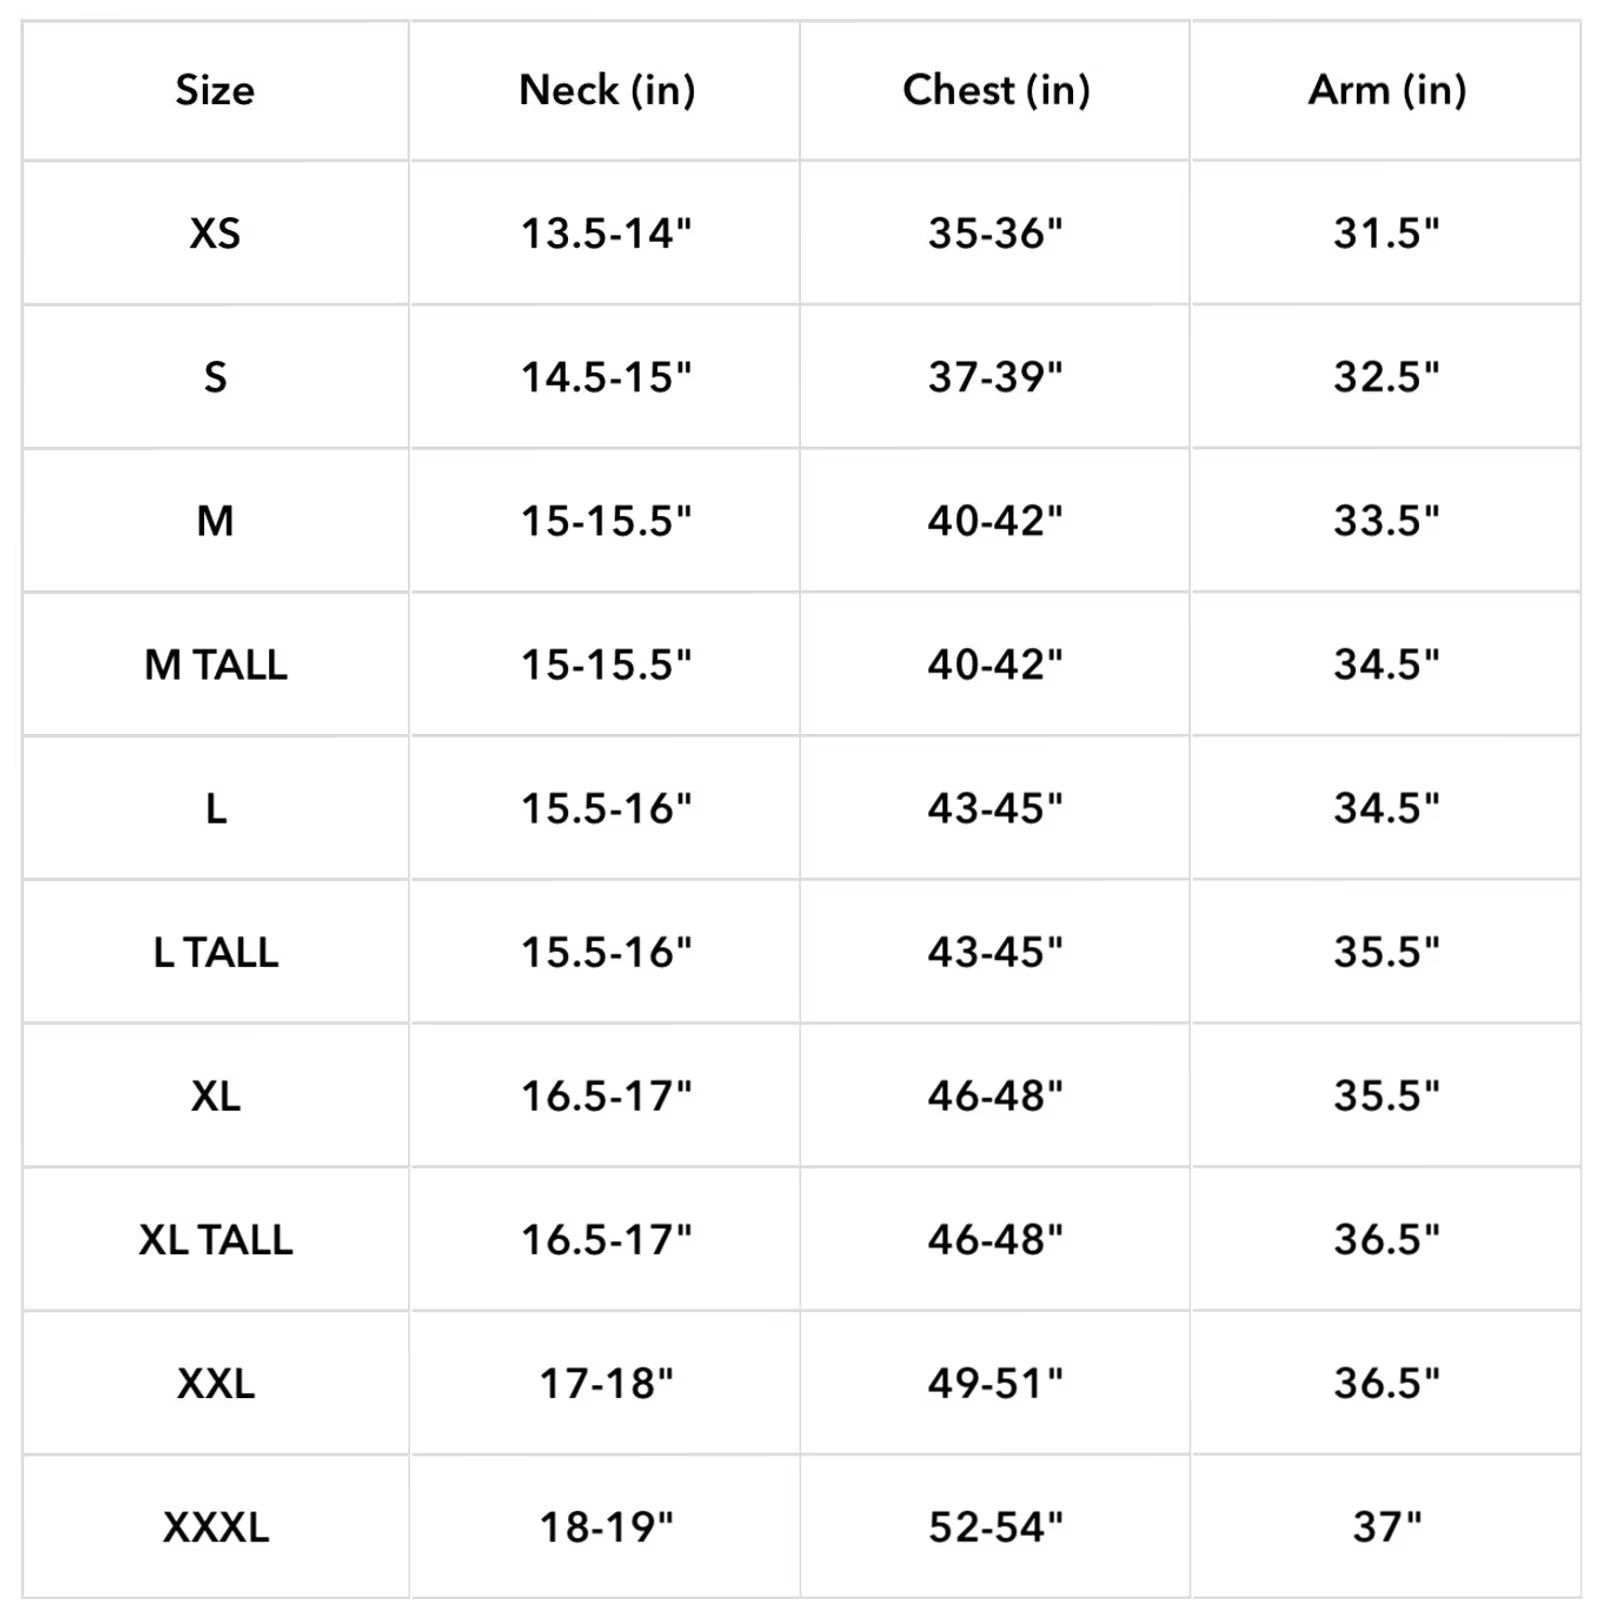Click the 18-19" neck value for XXXL
This screenshot has width=1600, height=1600.
606,1527
